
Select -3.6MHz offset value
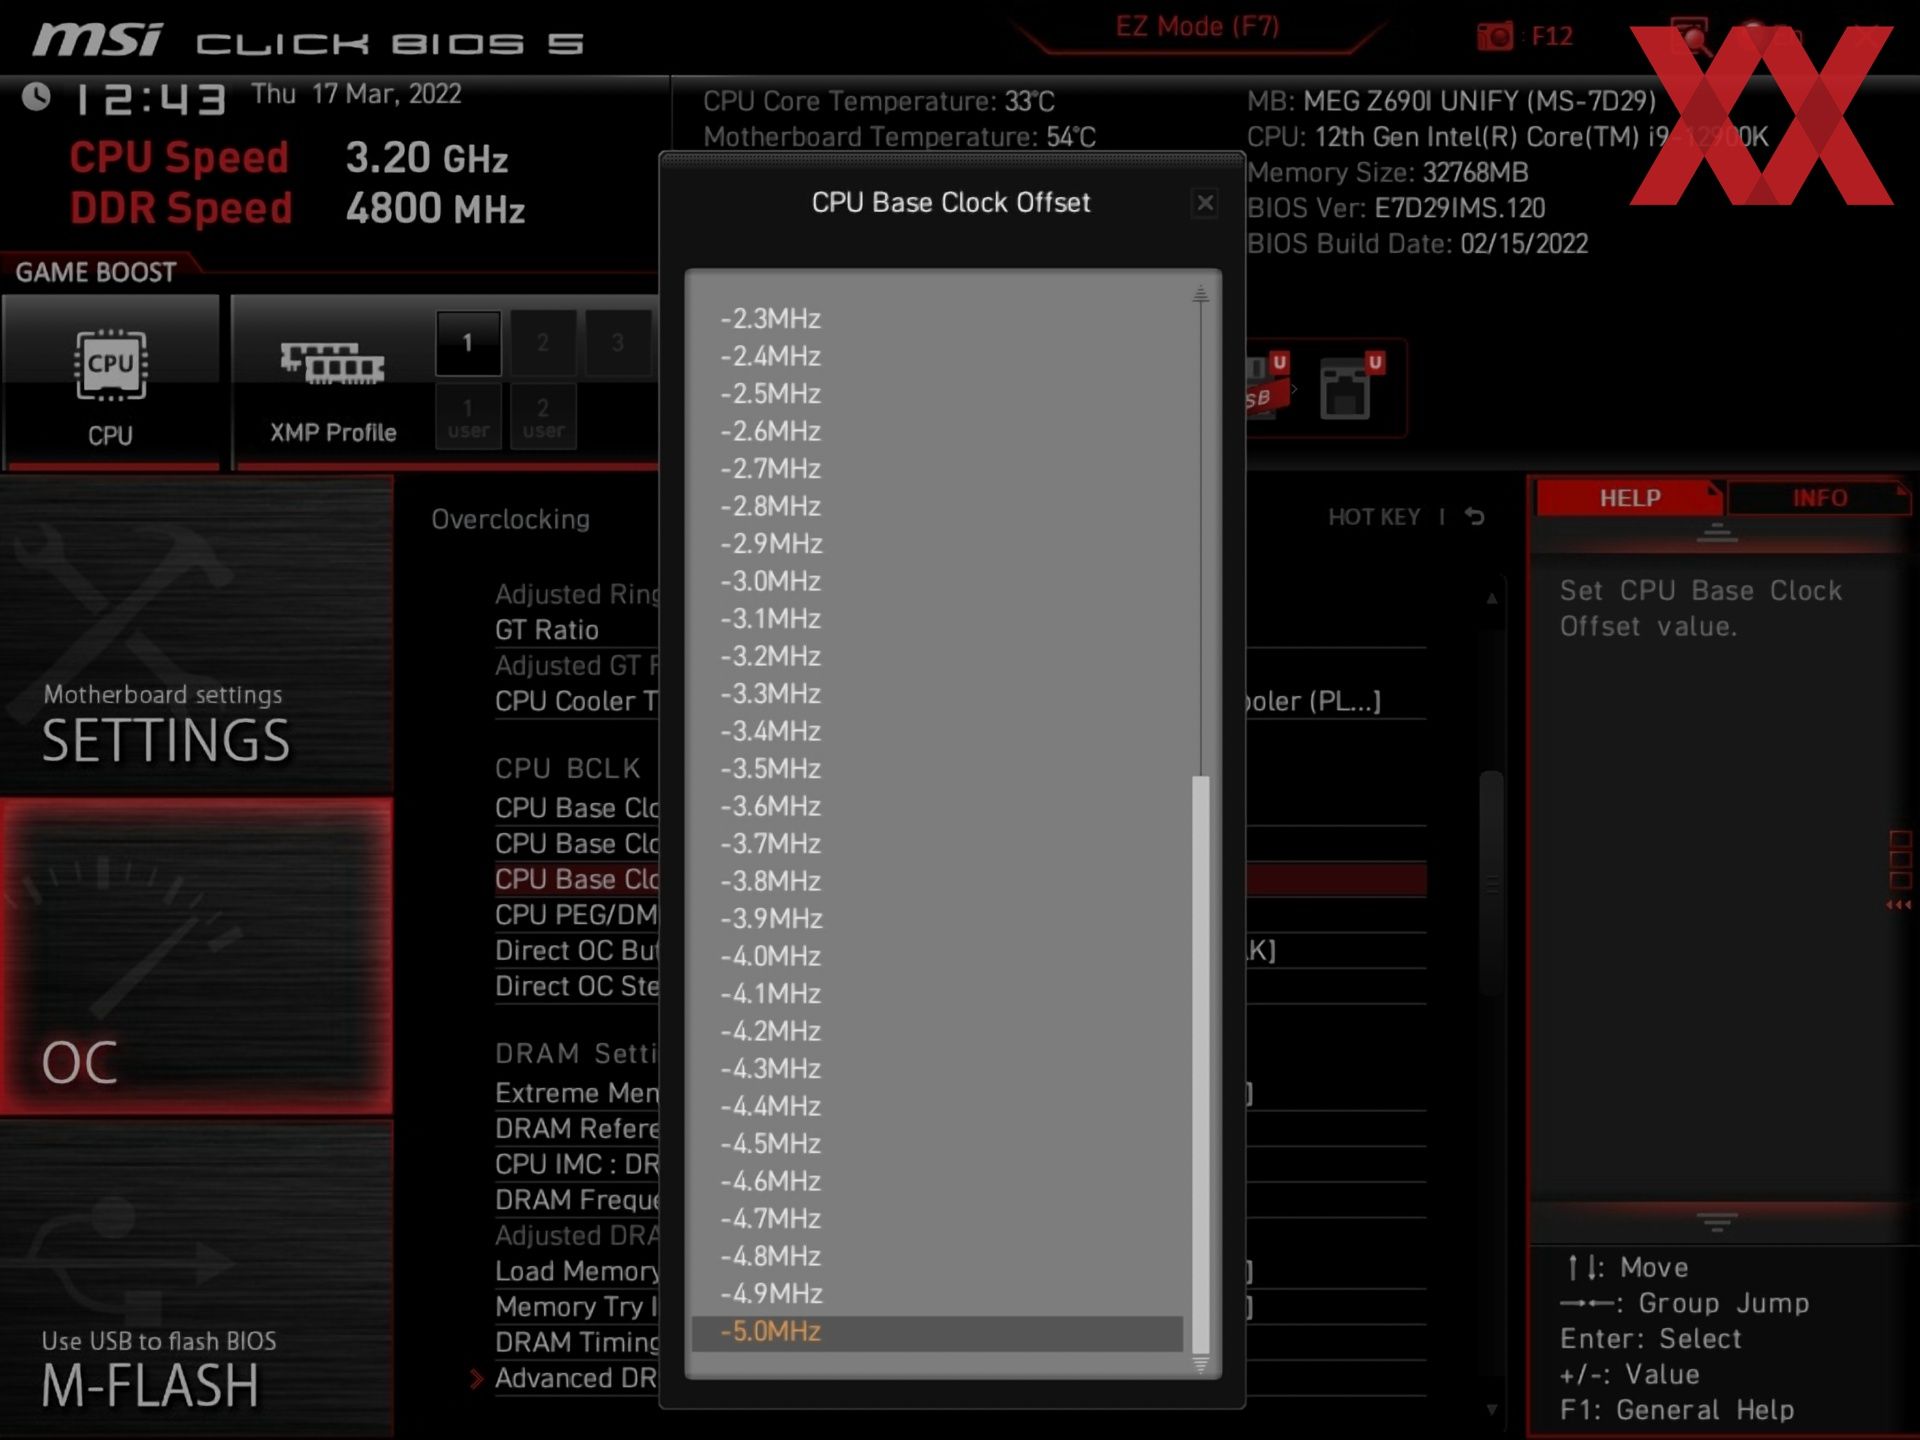tap(770, 806)
